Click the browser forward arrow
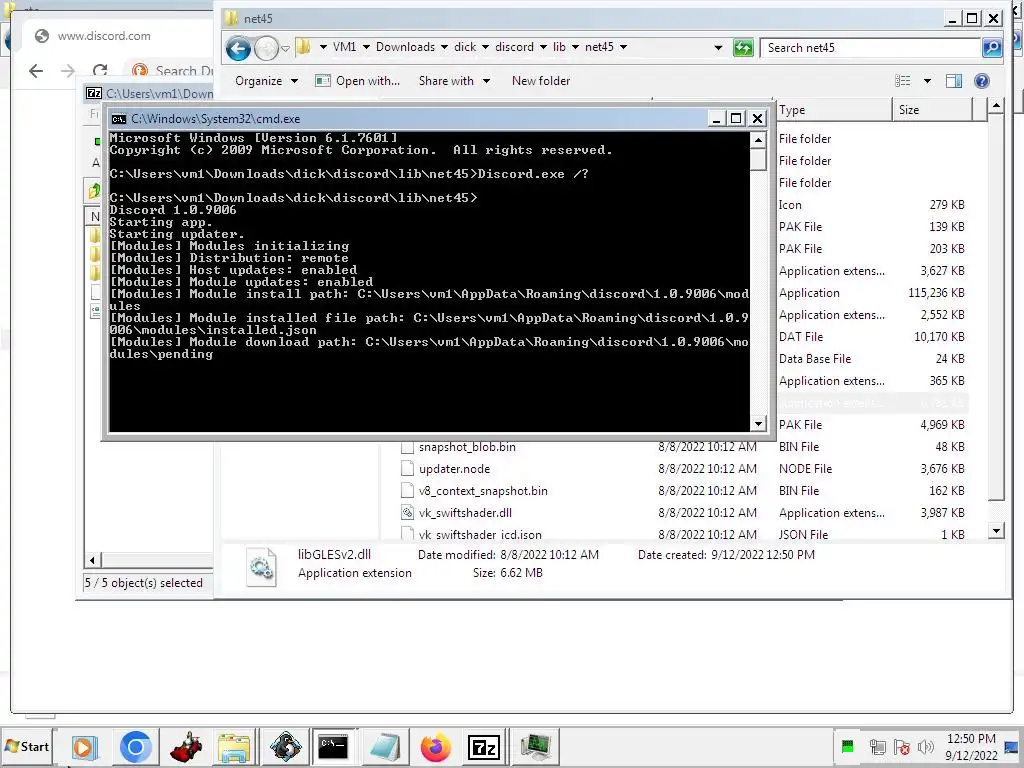 (68, 71)
